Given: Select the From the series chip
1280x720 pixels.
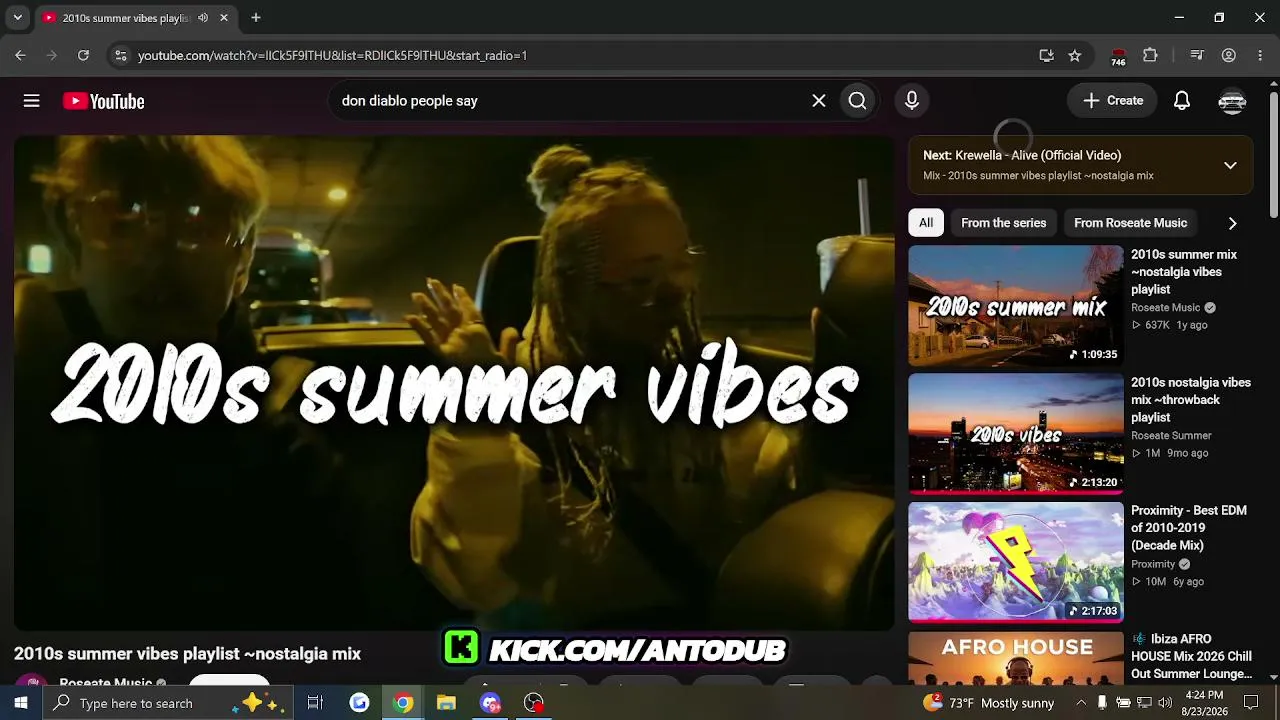Looking at the screenshot, I should coord(1003,223).
